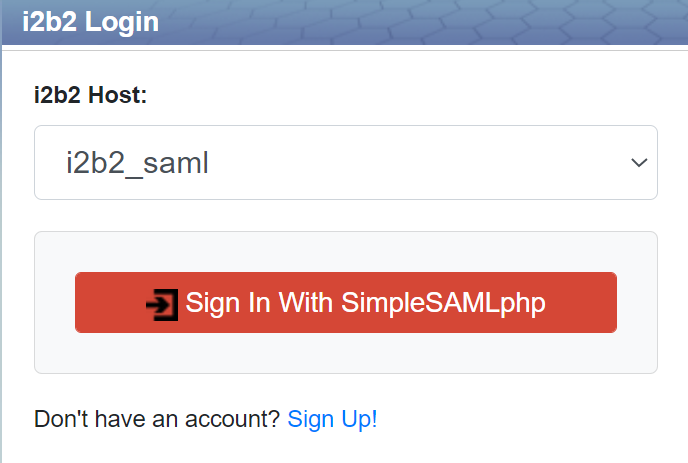This screenshot has height=463, width=688.
Task: Click the white space below the account prompt
Action: tap(345, 449)
